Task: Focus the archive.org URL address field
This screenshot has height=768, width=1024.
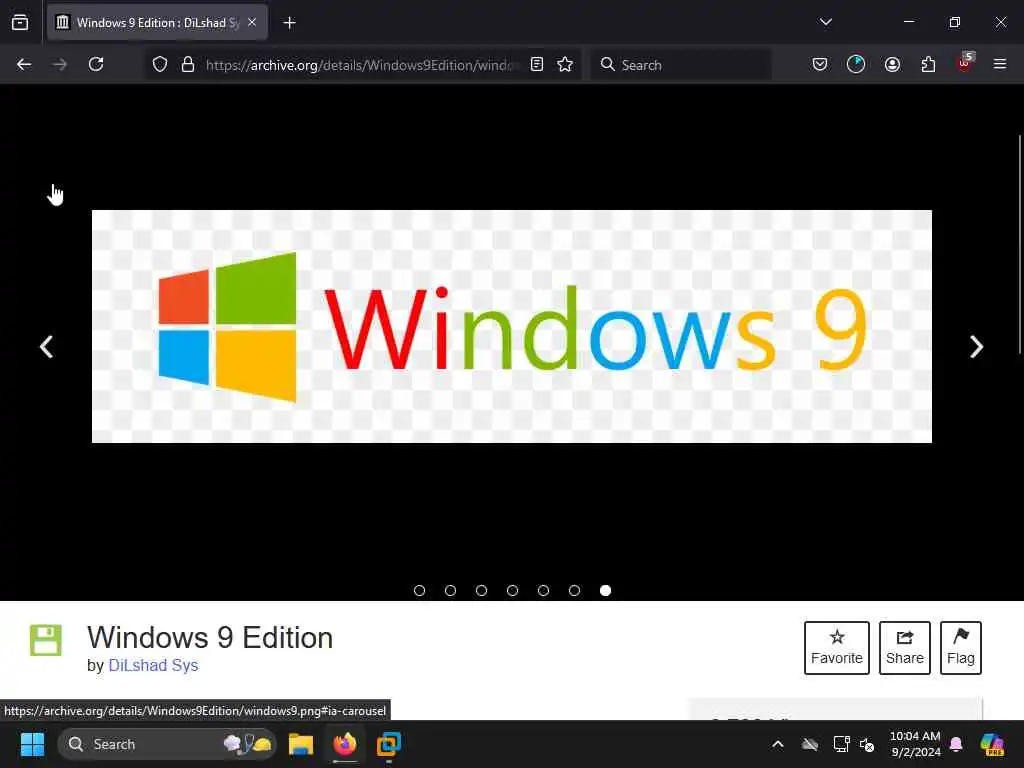Action: click(x=362, y=65)
